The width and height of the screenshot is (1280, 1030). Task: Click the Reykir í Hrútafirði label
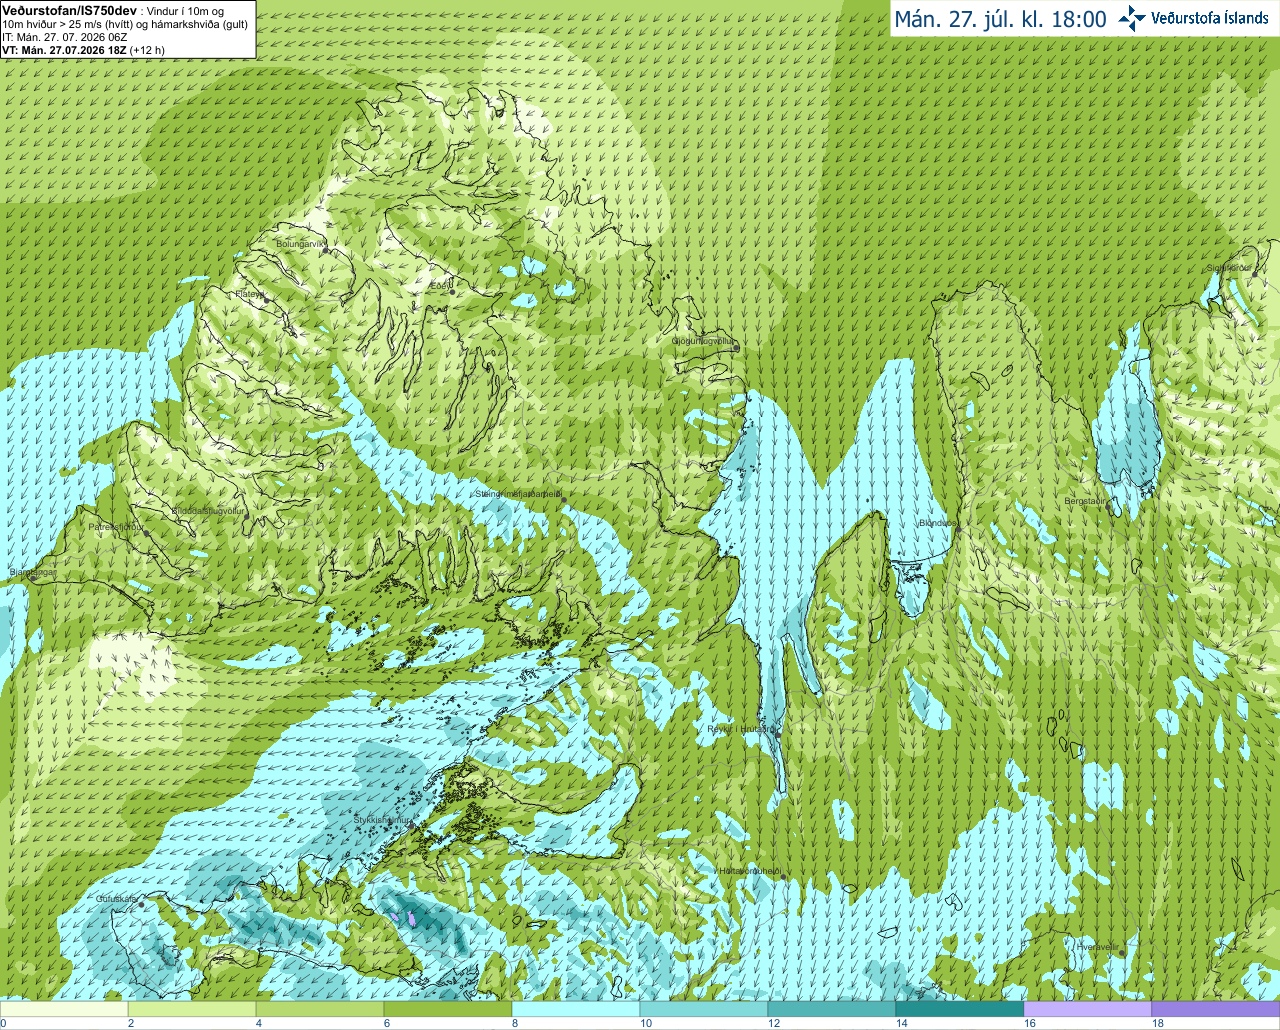pos(740,729)
